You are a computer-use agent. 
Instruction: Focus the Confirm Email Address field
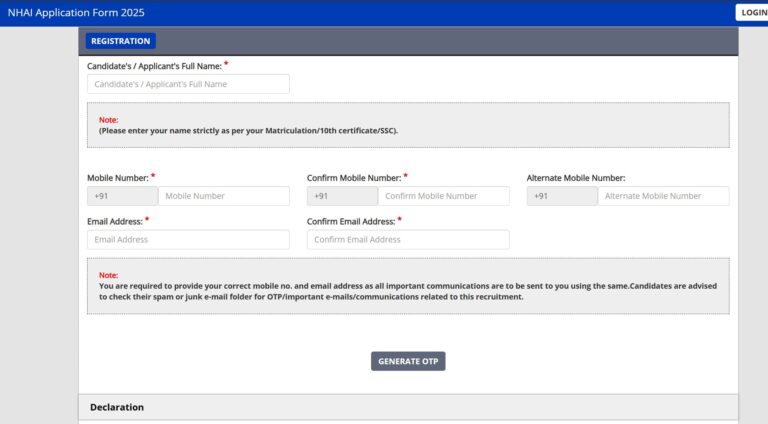408,240
